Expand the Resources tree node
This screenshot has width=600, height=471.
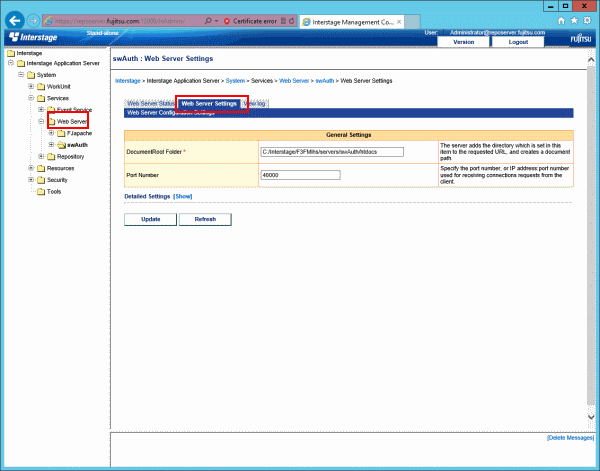click(31, 168)
